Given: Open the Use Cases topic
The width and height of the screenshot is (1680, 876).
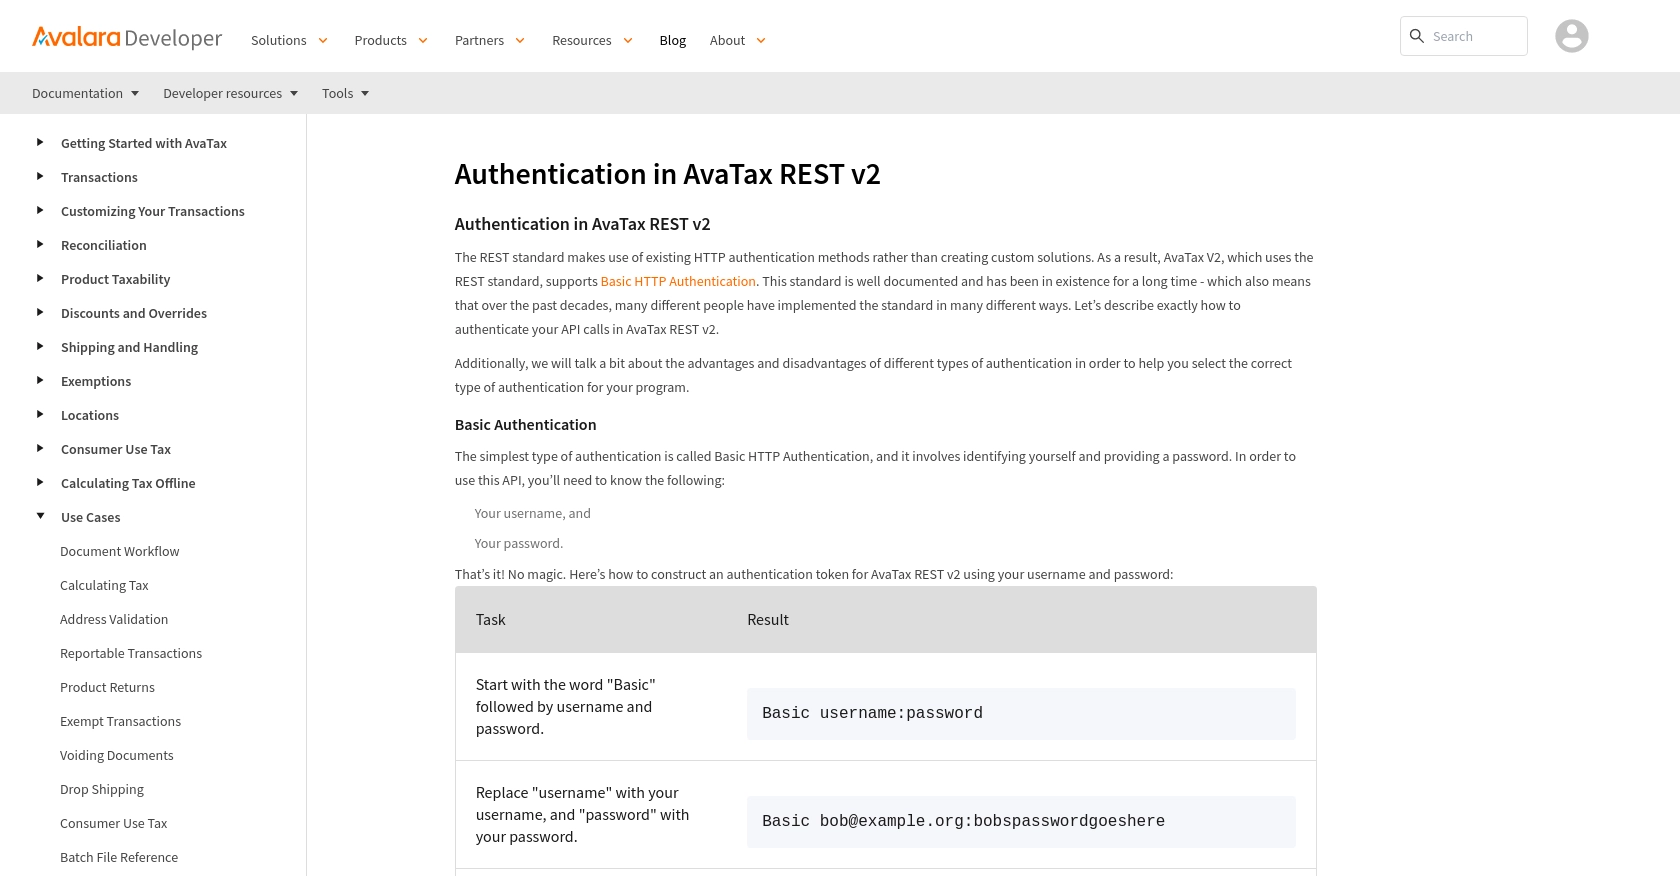Looking at the screenshot, I should [90, 517].
